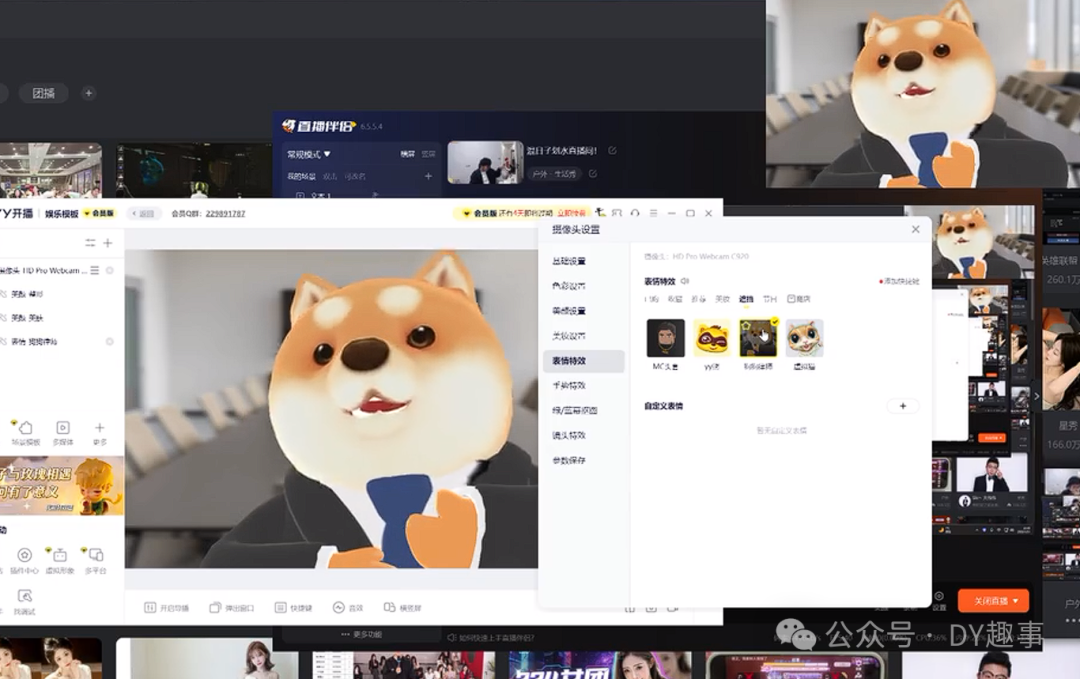Switch landscape/portrait with 横竖屏 button
This screenshot has height=679, width=1080.
pos(402,607)
